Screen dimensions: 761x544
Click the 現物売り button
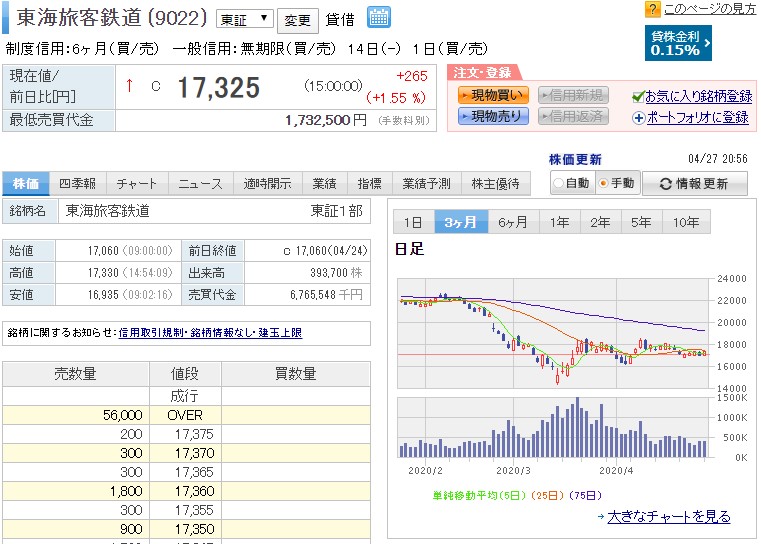[x=493, y=116]
